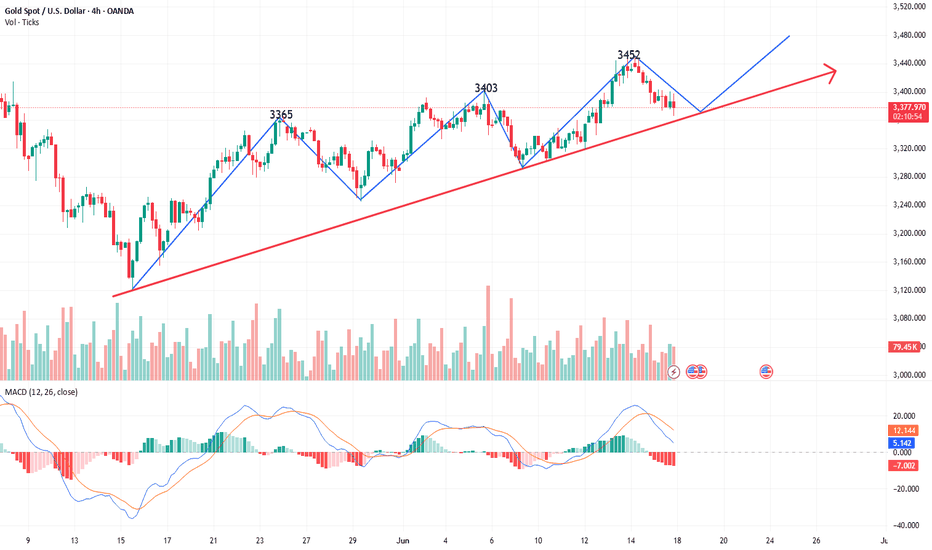Click the 3,520.000 price scale label
Image resolution: width=932 pixels, height=550 pixels.
[909, 6]
